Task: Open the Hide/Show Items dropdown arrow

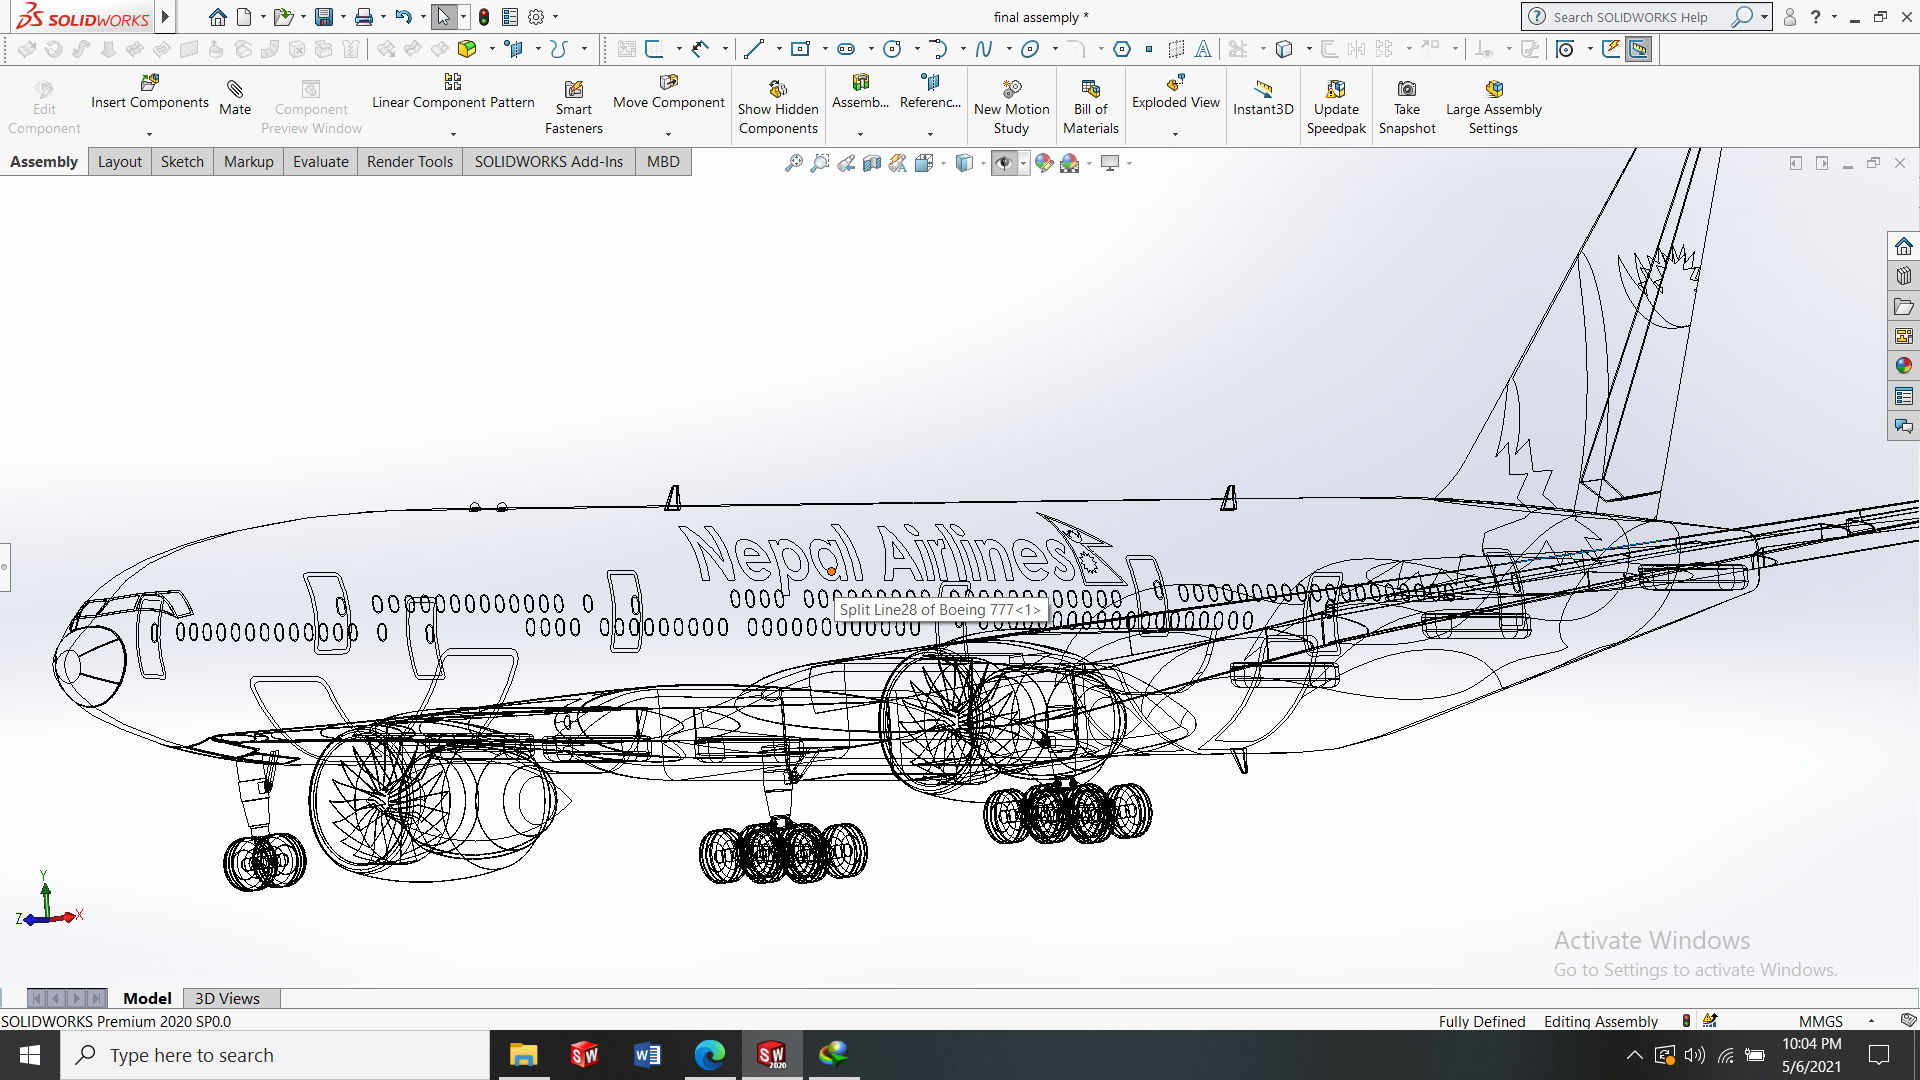Action: (1024, 163)
